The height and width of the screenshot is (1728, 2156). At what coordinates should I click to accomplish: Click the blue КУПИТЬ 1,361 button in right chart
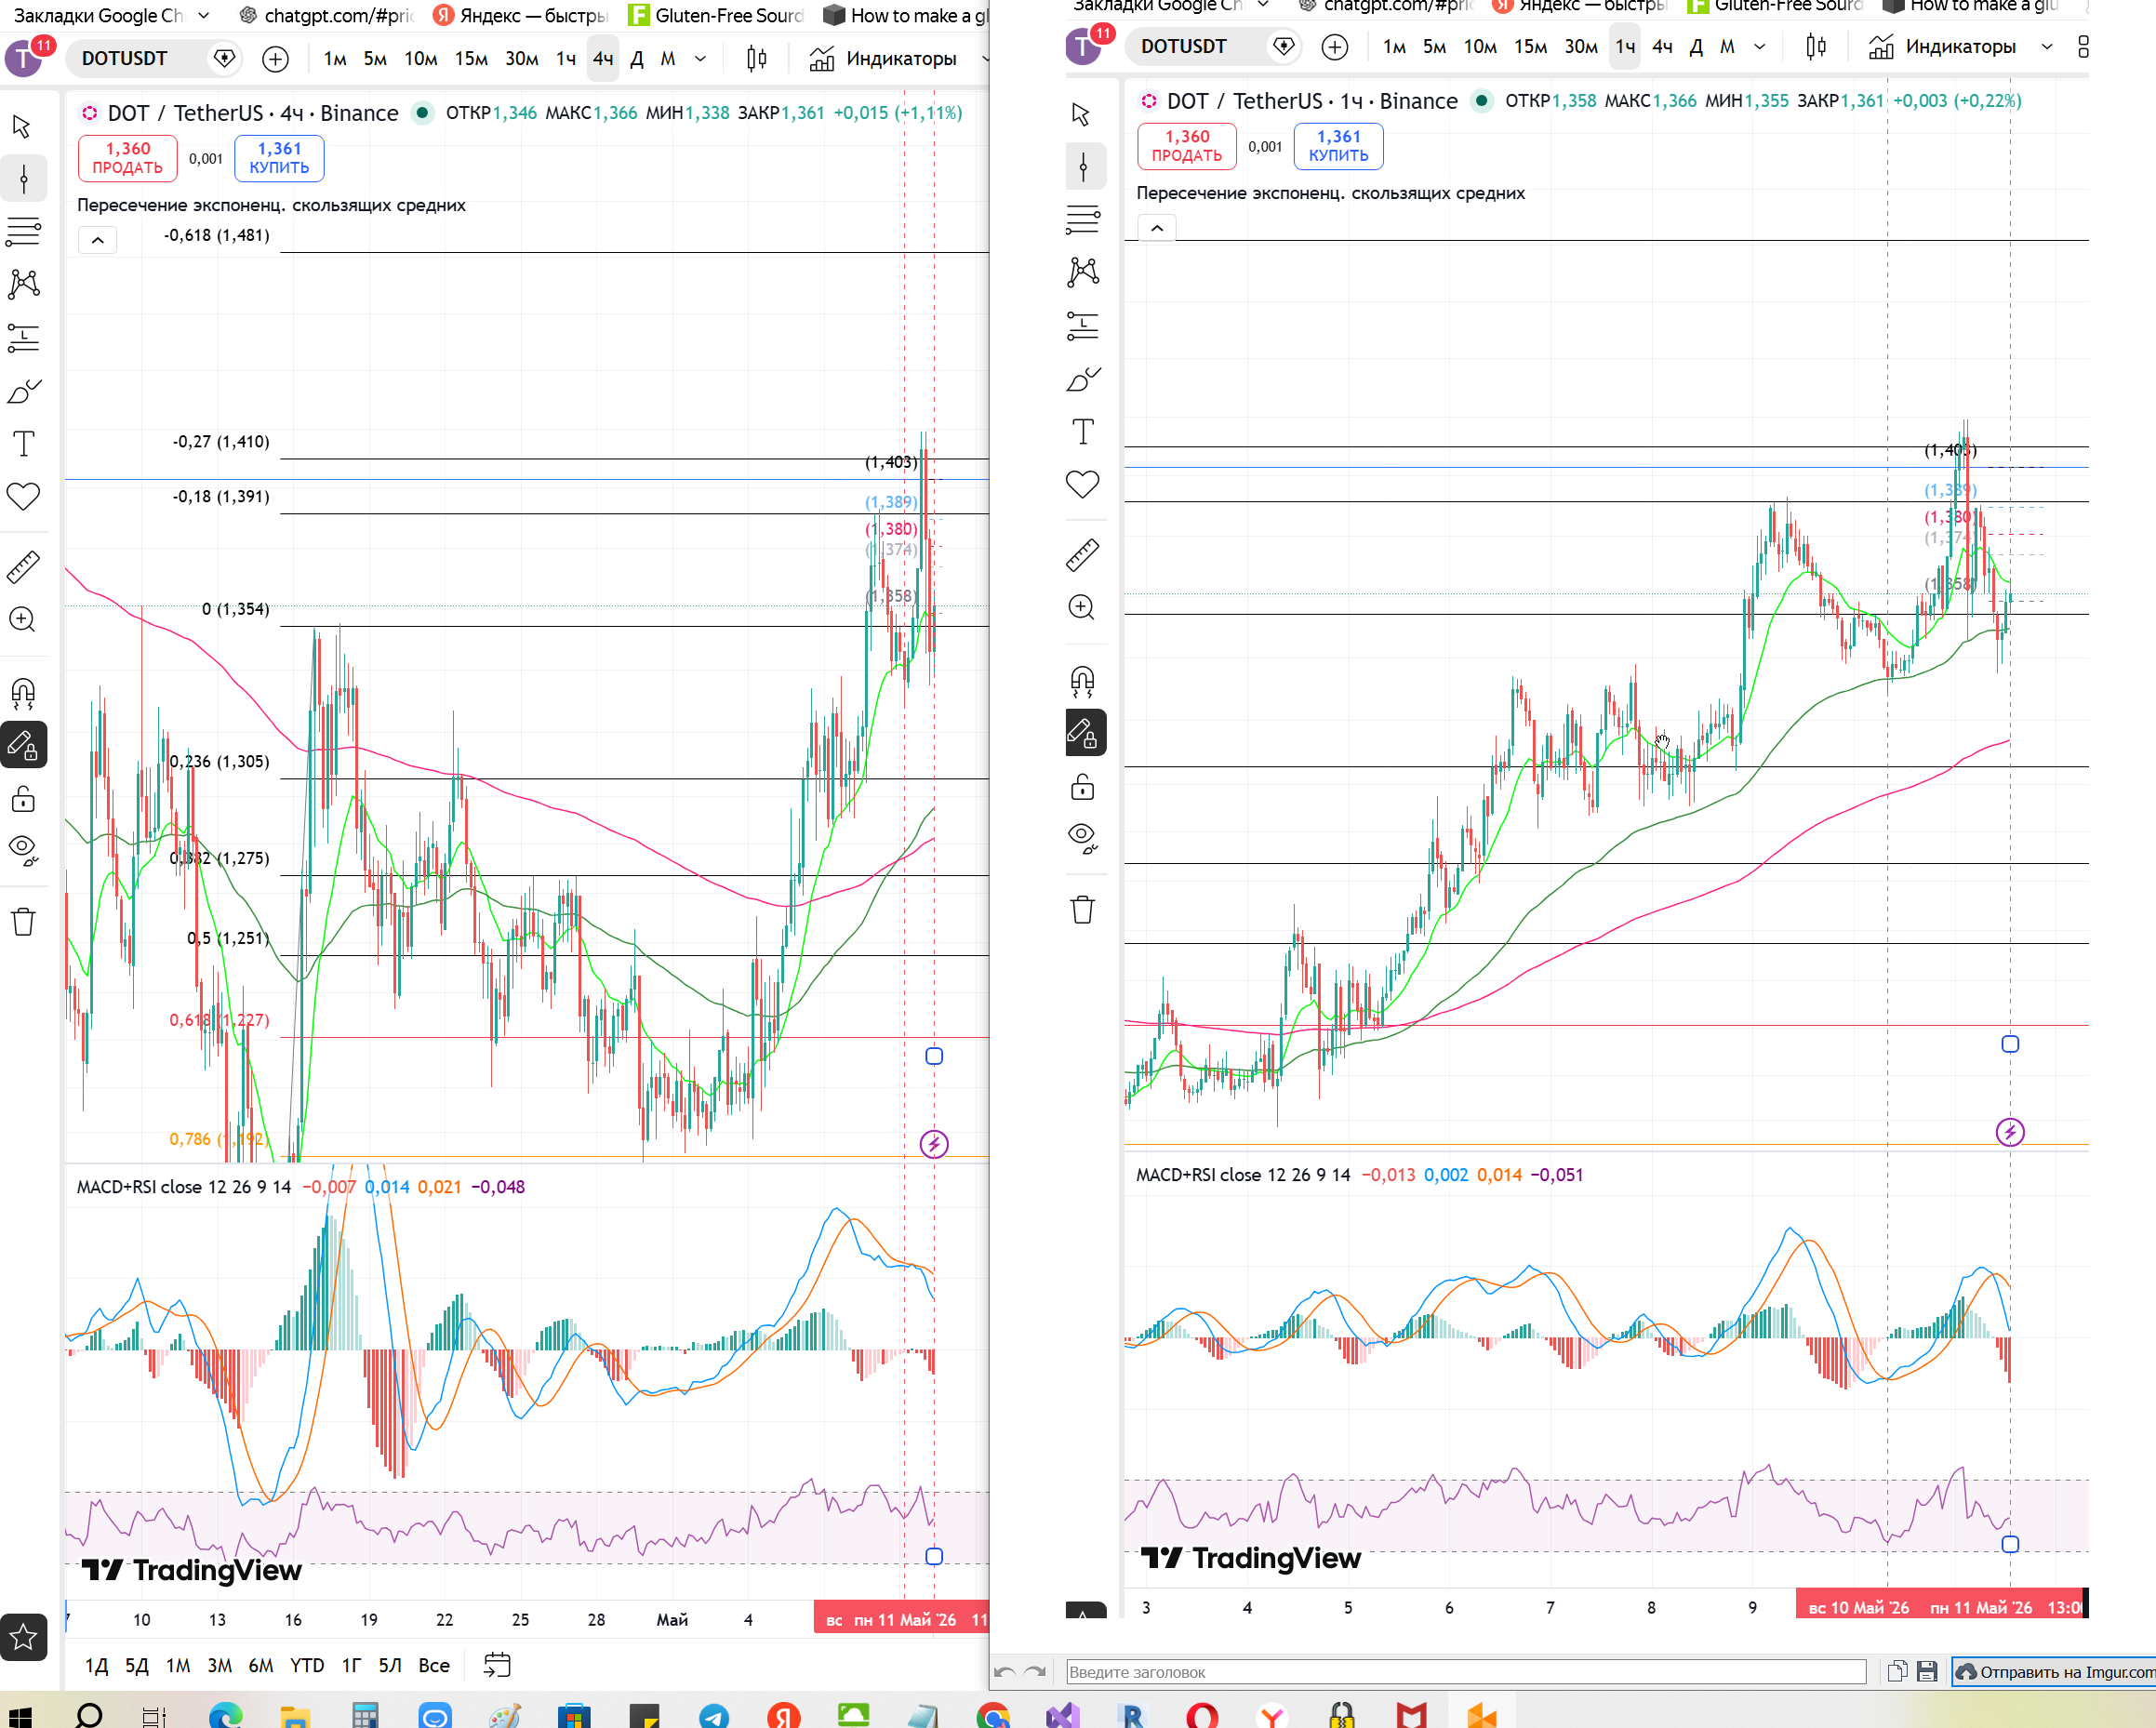click(1338, 146)
